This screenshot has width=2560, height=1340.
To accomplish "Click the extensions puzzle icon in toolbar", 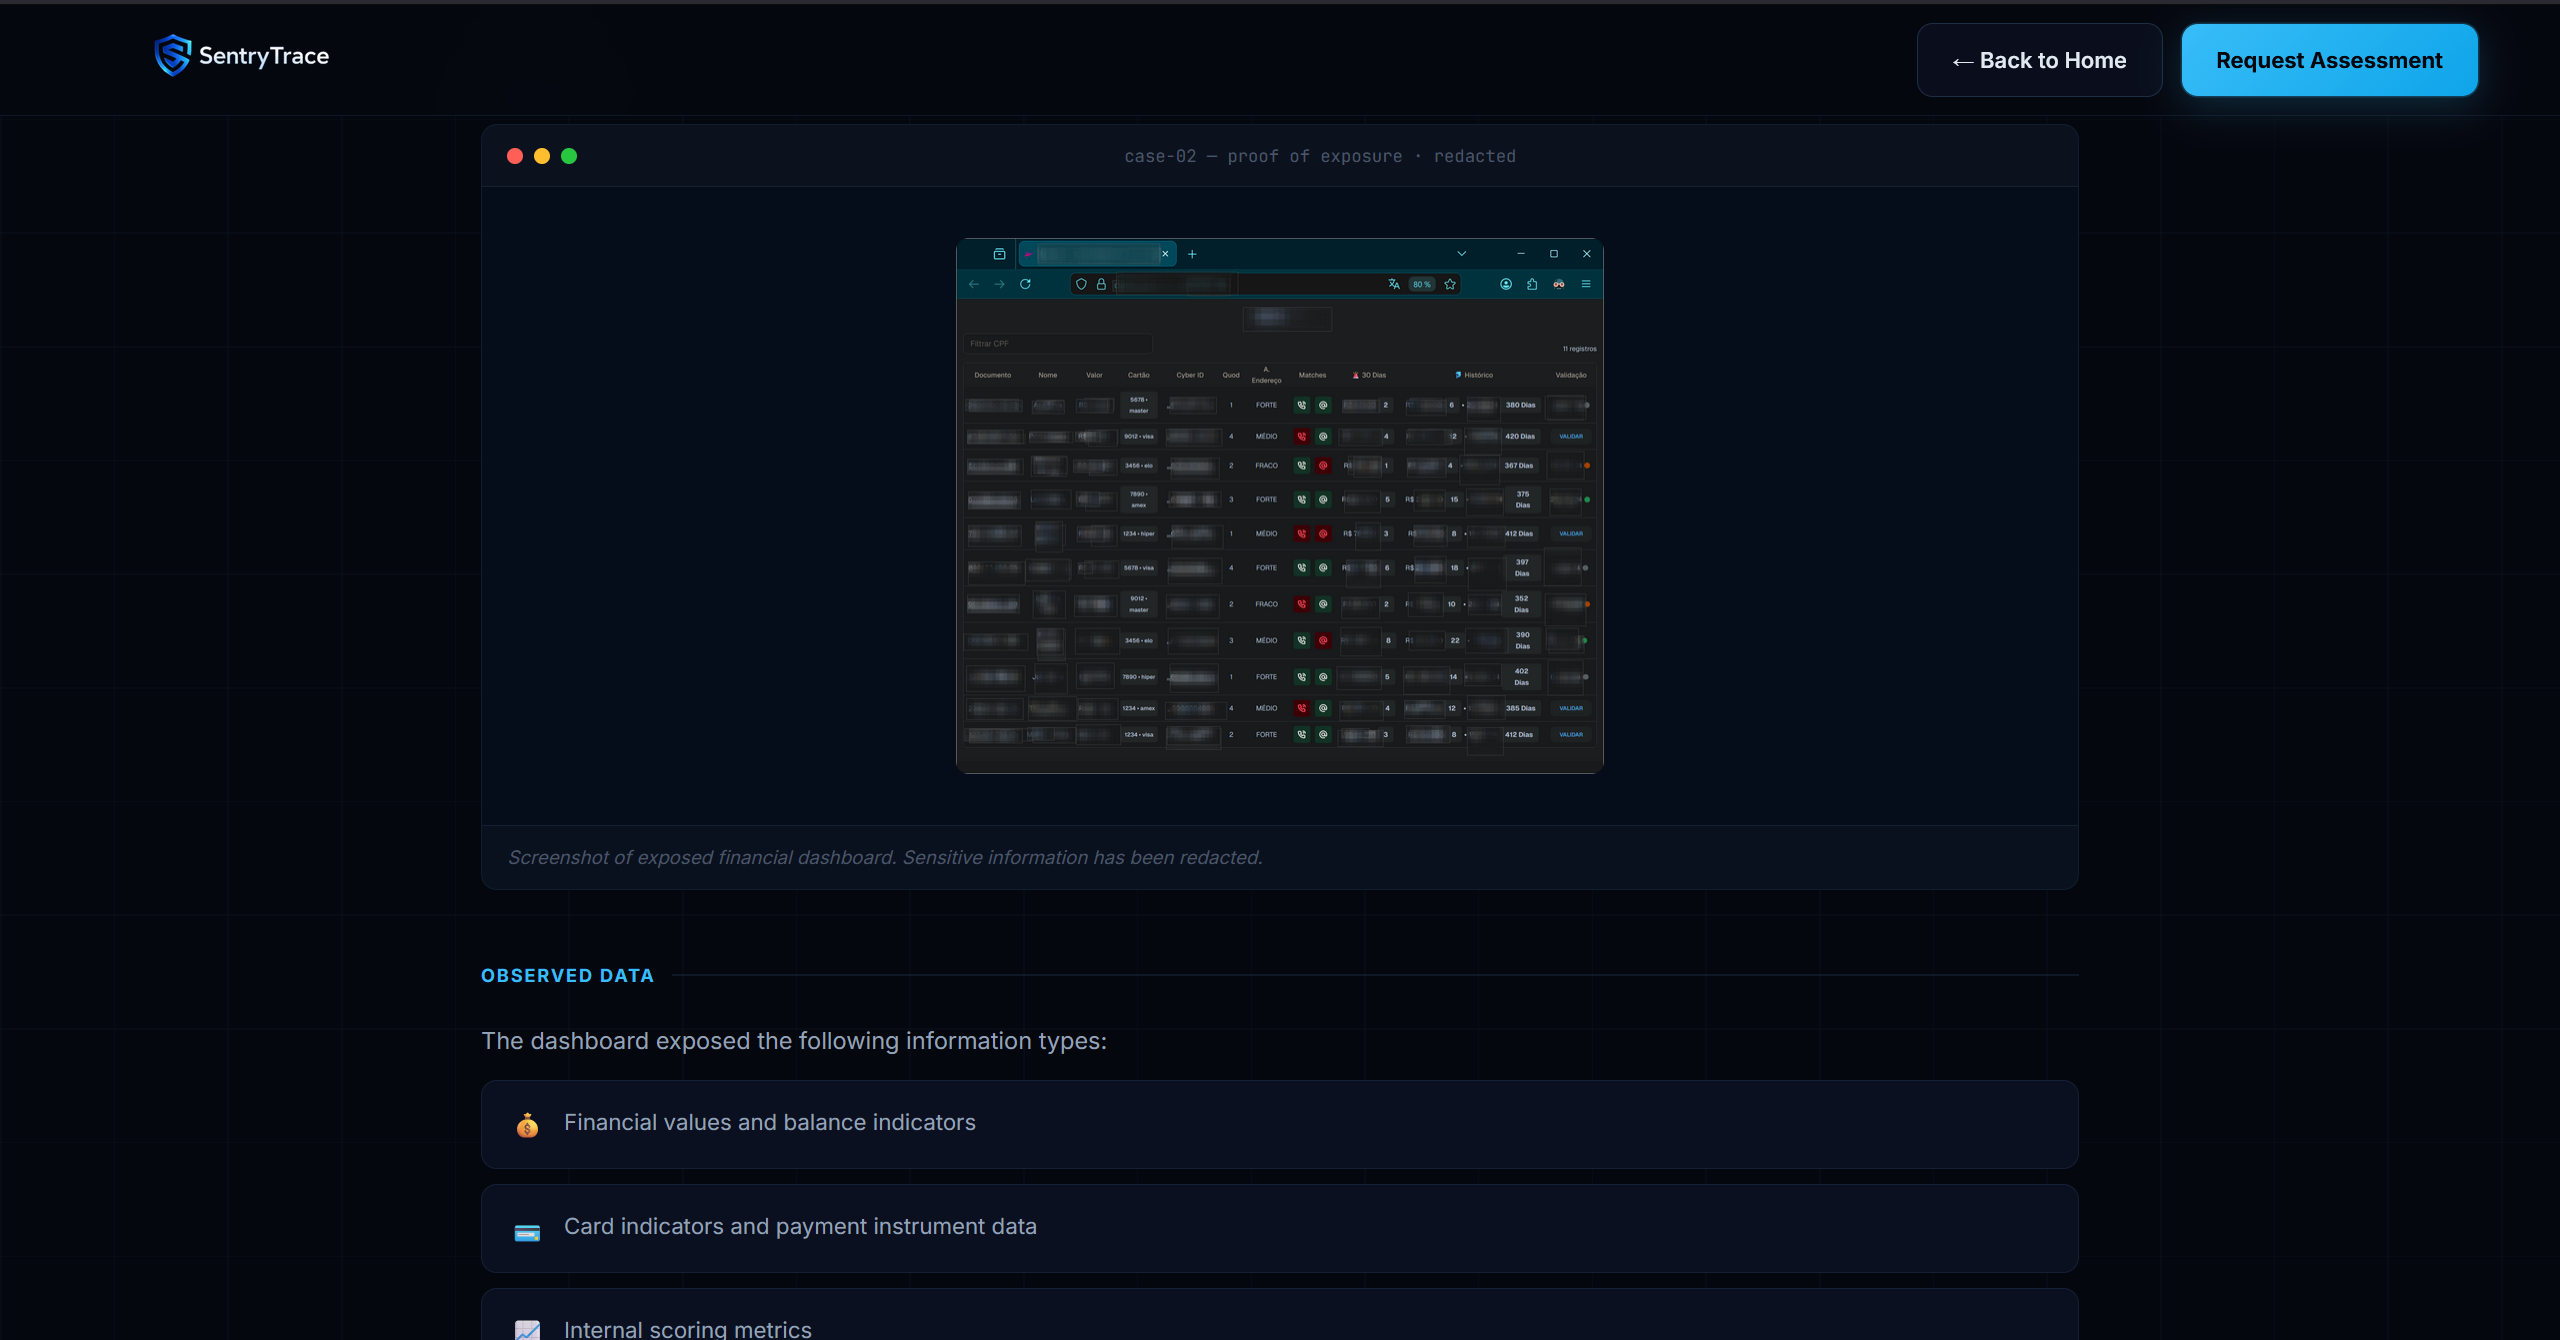I will click(1532, 285).
